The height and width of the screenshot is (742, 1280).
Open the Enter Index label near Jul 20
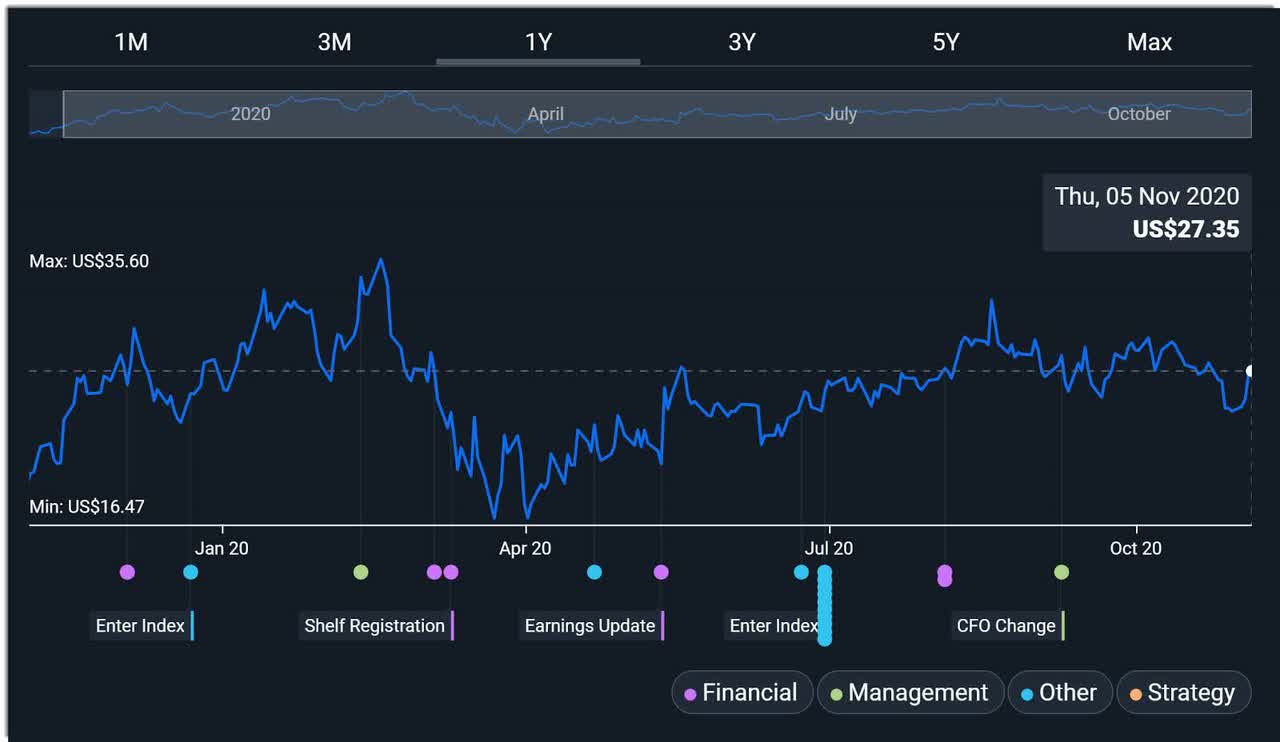click(x=774, y=626)
